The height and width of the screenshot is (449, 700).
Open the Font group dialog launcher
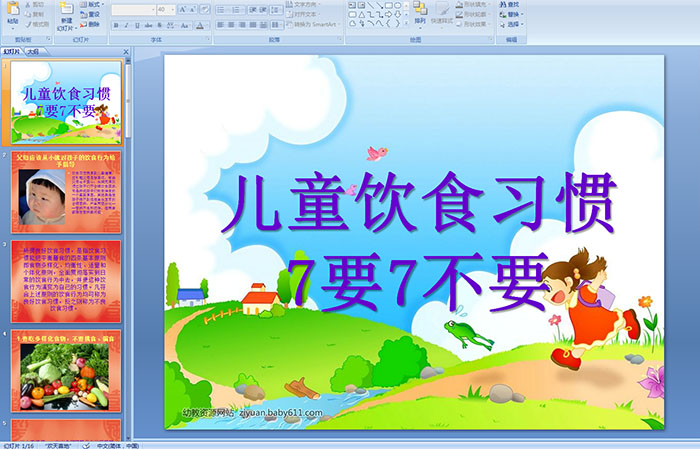coord(208,40)
